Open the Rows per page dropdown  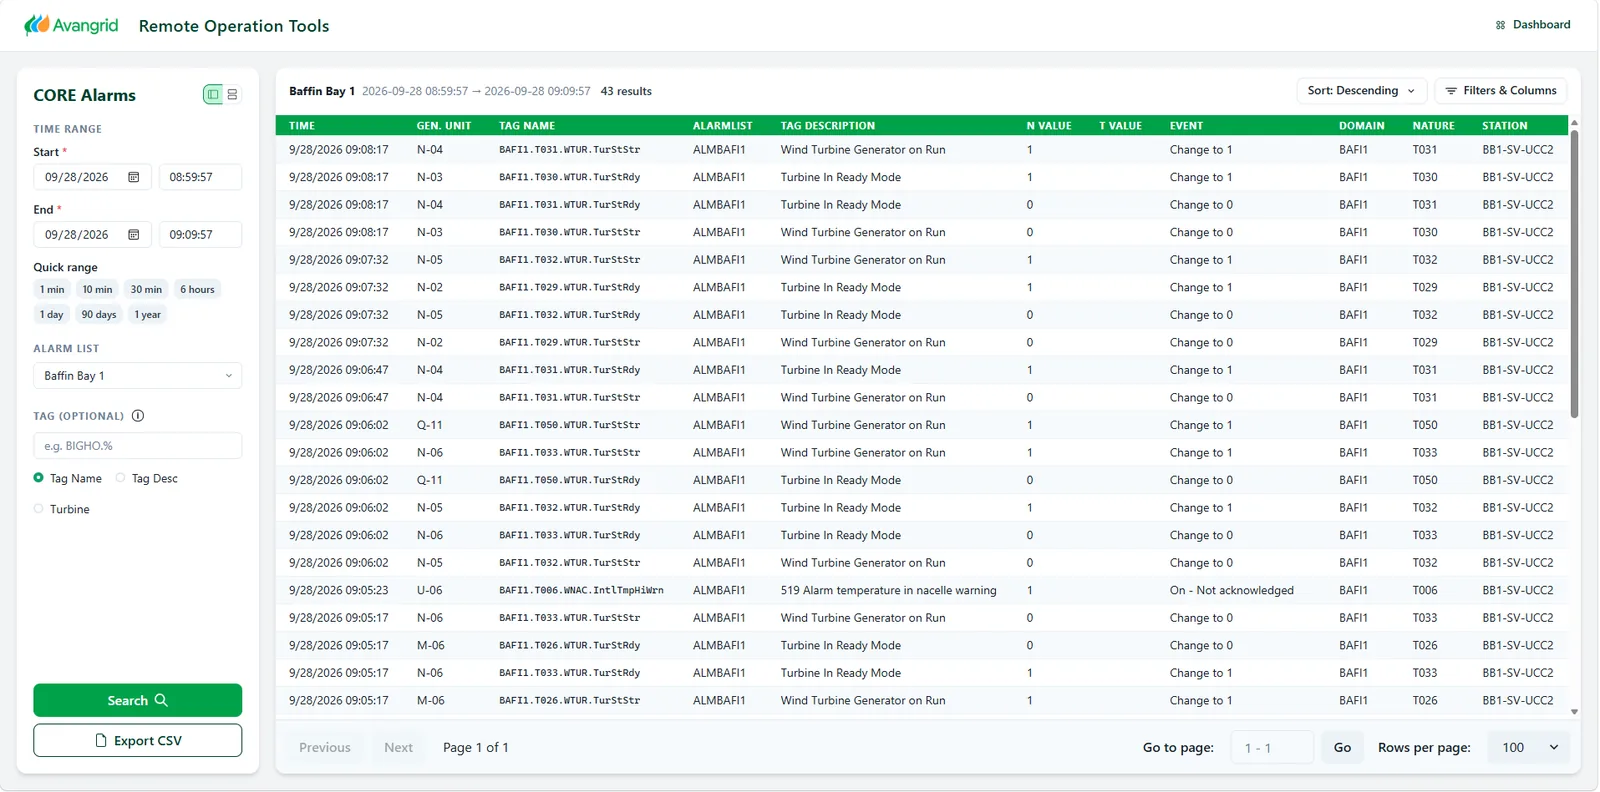(1529, 748)
